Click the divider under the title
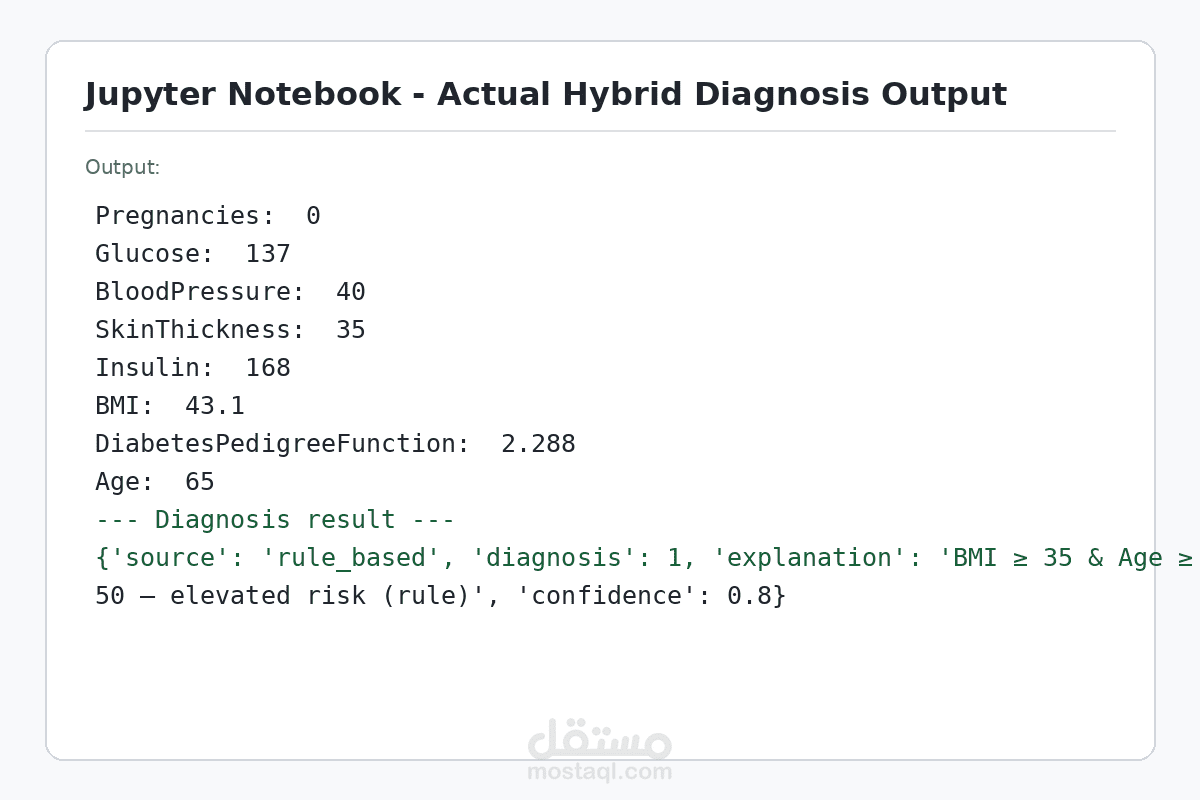This screenshot has height=800, width=1200. [600, 131]
